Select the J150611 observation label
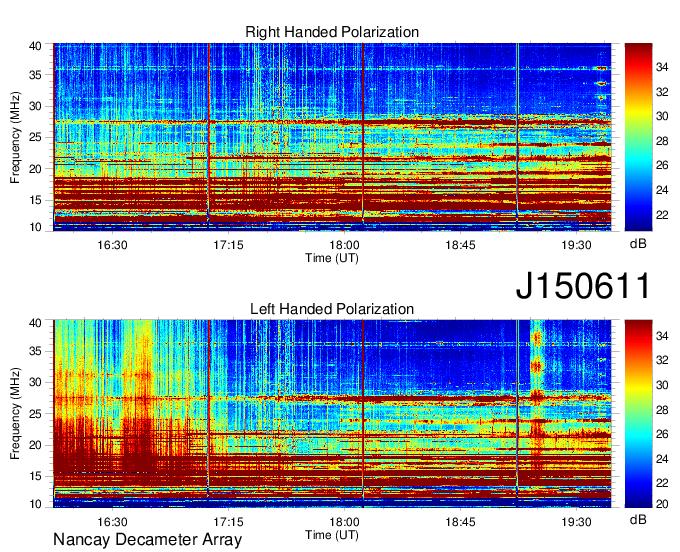This screenshot has height=552, width=680. (583, 286)
